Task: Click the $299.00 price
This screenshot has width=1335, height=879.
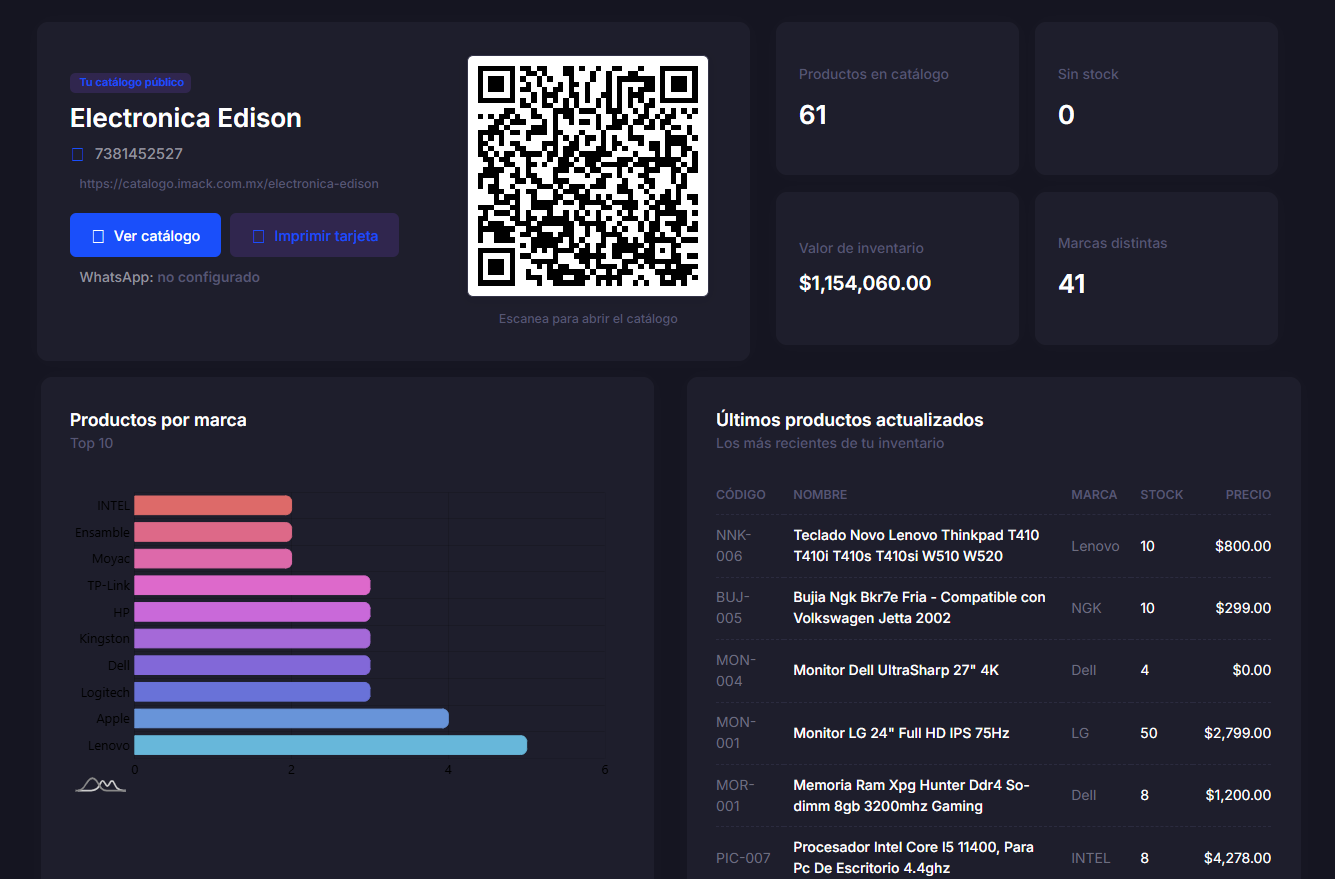Action: pos(1243,608)
